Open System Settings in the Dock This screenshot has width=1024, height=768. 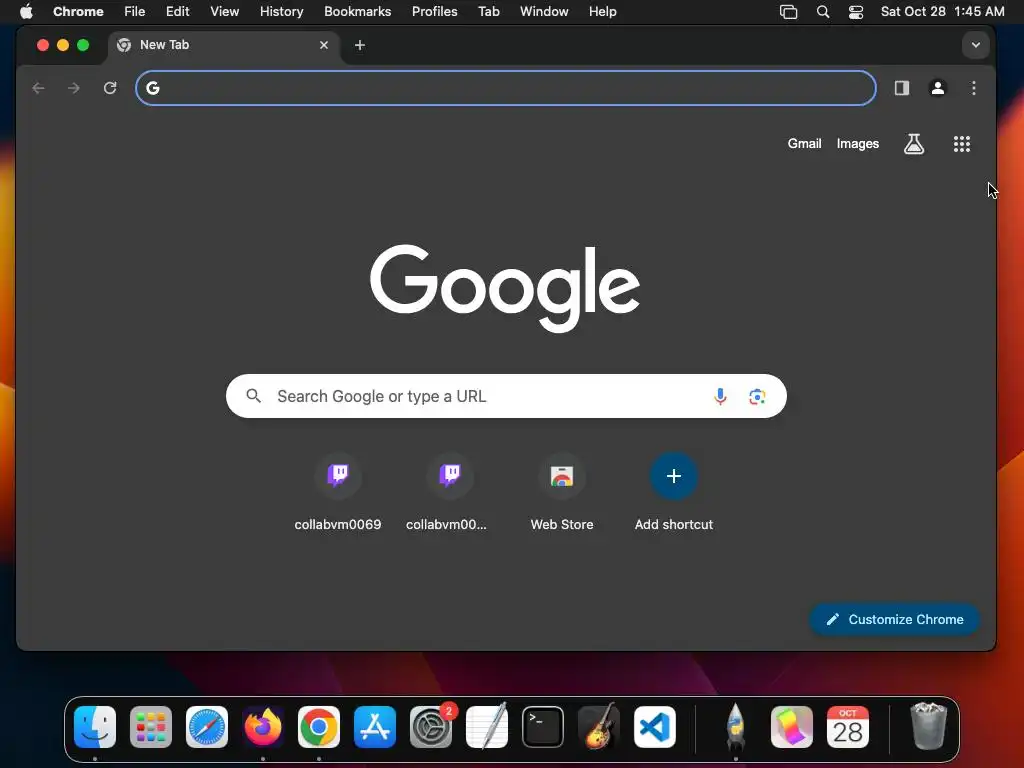431,727
